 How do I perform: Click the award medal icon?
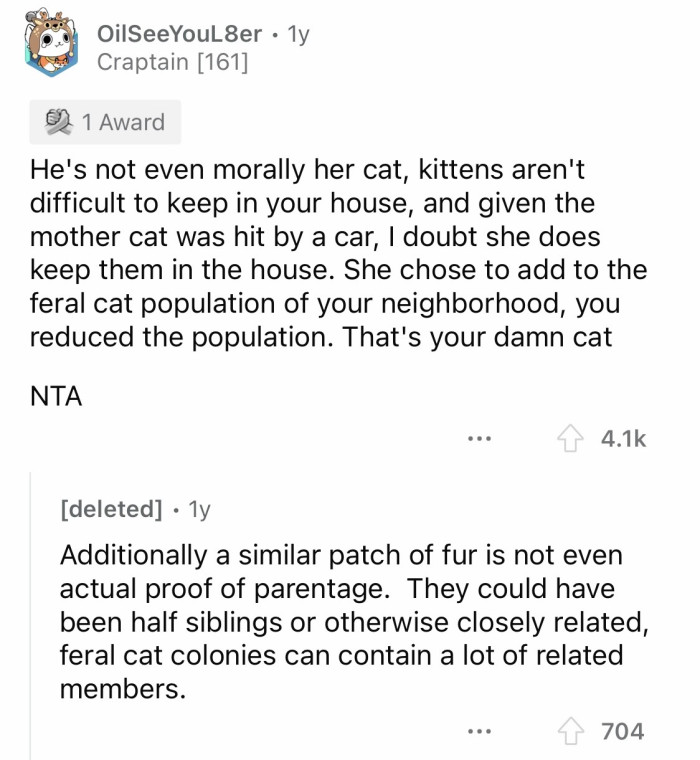tap(58, 122)
